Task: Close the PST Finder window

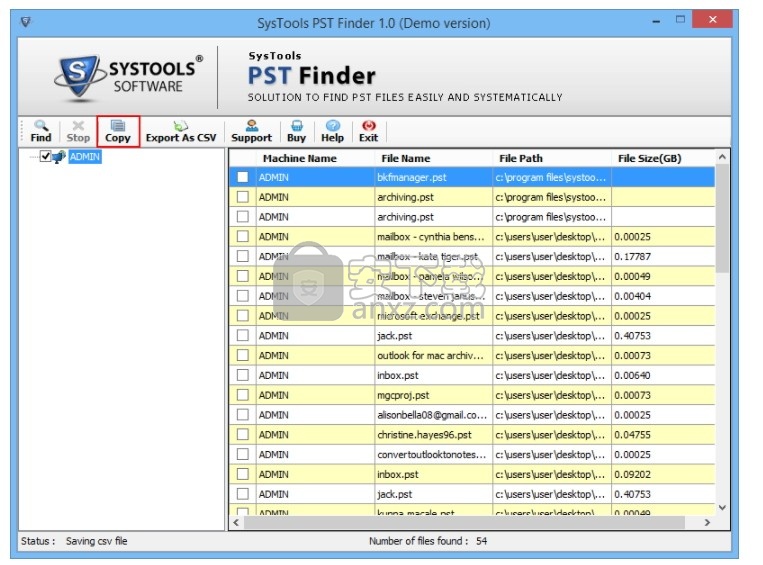Action: 712,19
